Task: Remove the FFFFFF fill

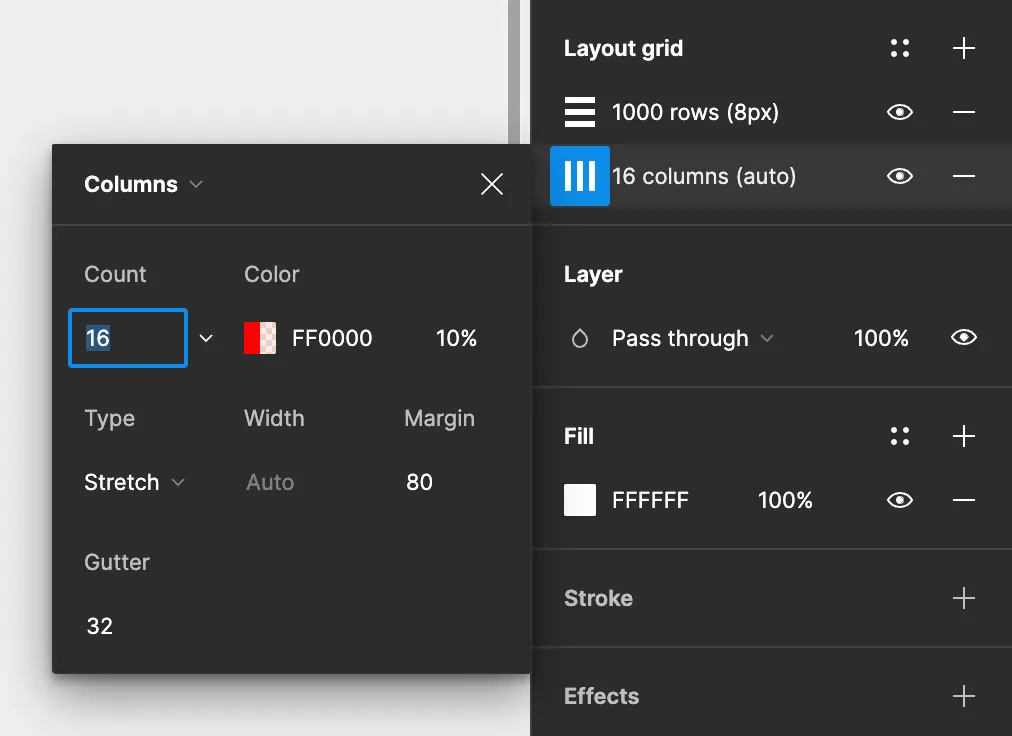Action: pos(964,500)
